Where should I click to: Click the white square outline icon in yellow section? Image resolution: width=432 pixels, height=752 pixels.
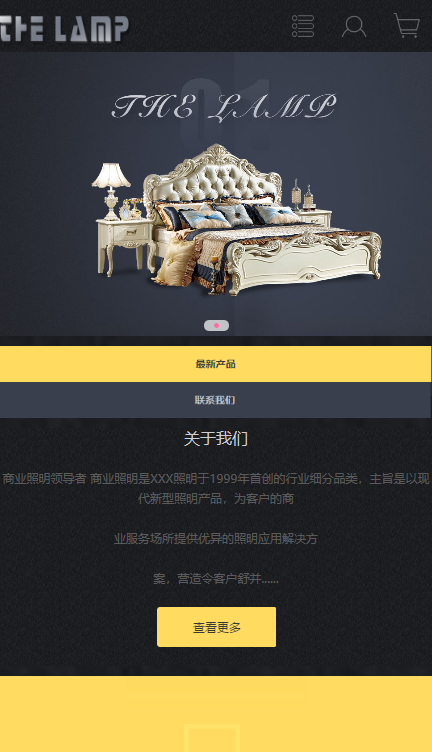212,738
